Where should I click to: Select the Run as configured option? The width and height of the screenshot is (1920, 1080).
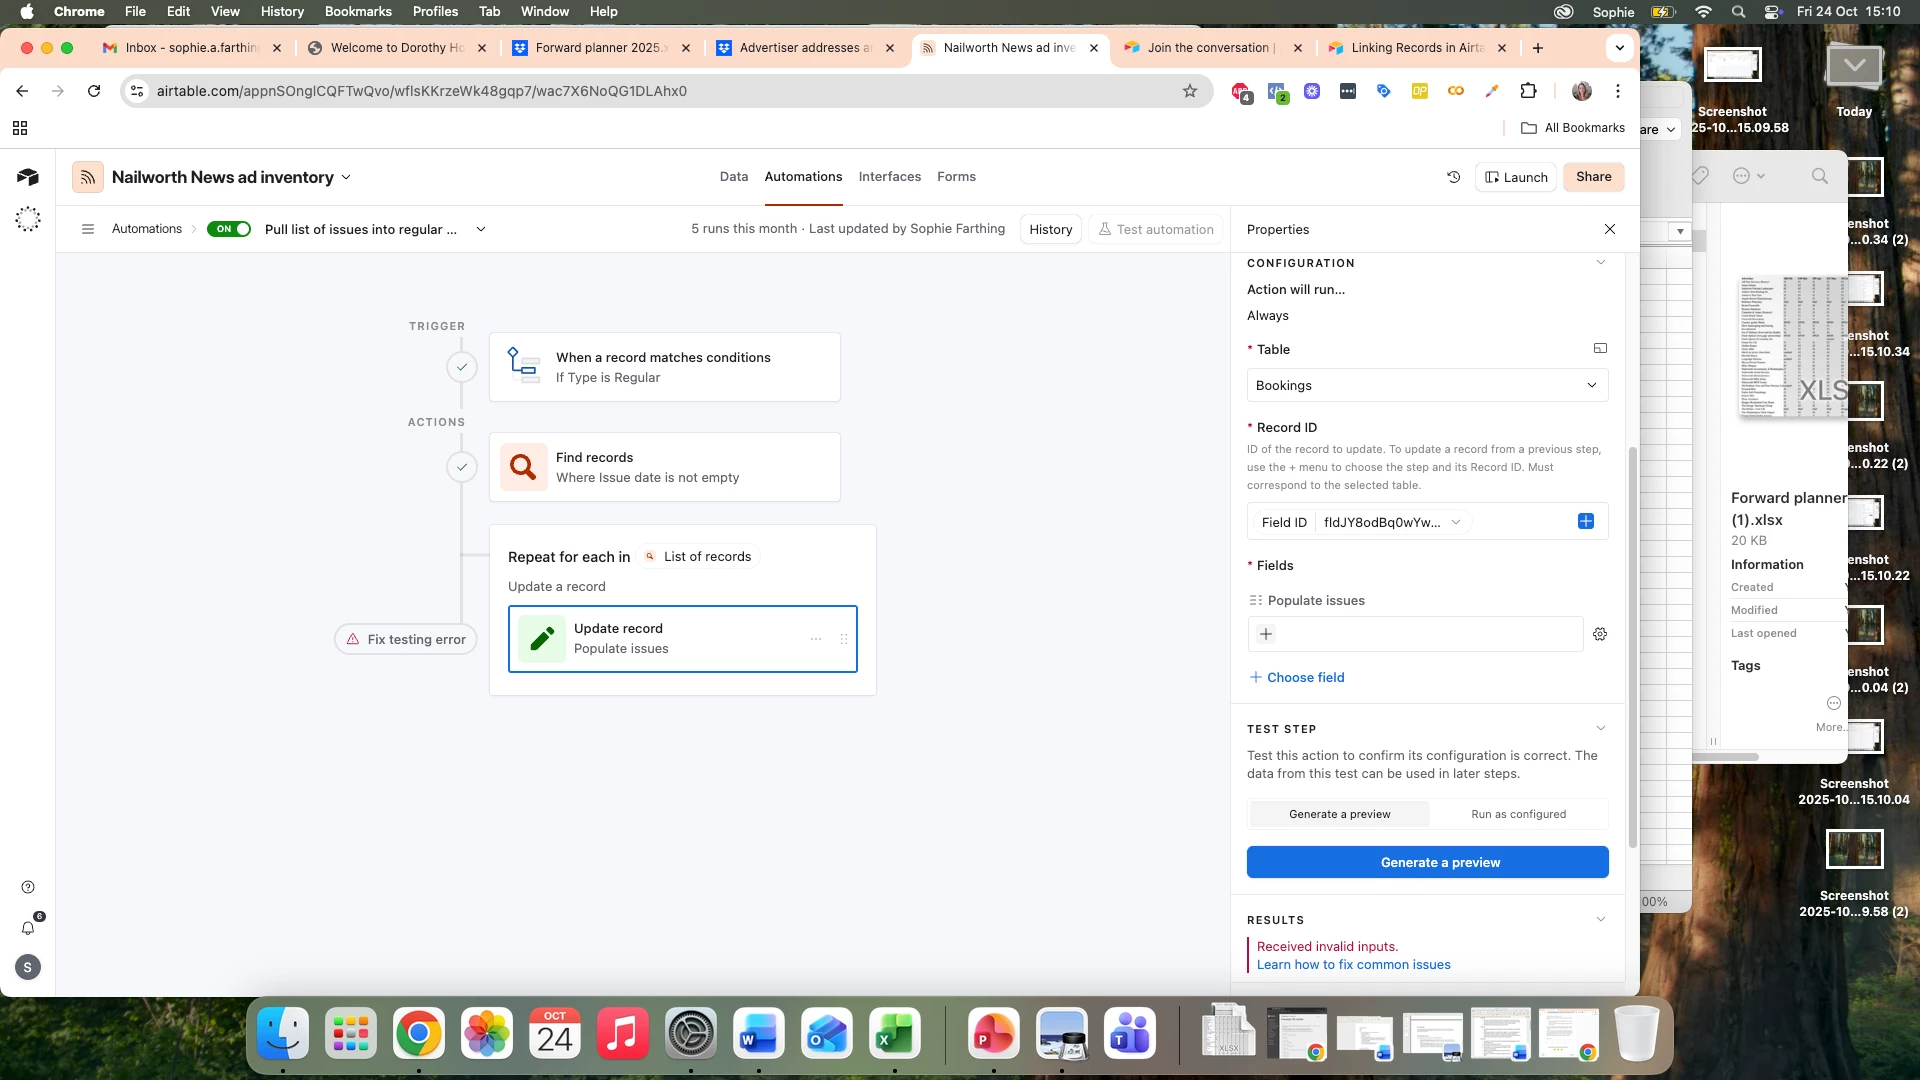[x=1518, y=814]
